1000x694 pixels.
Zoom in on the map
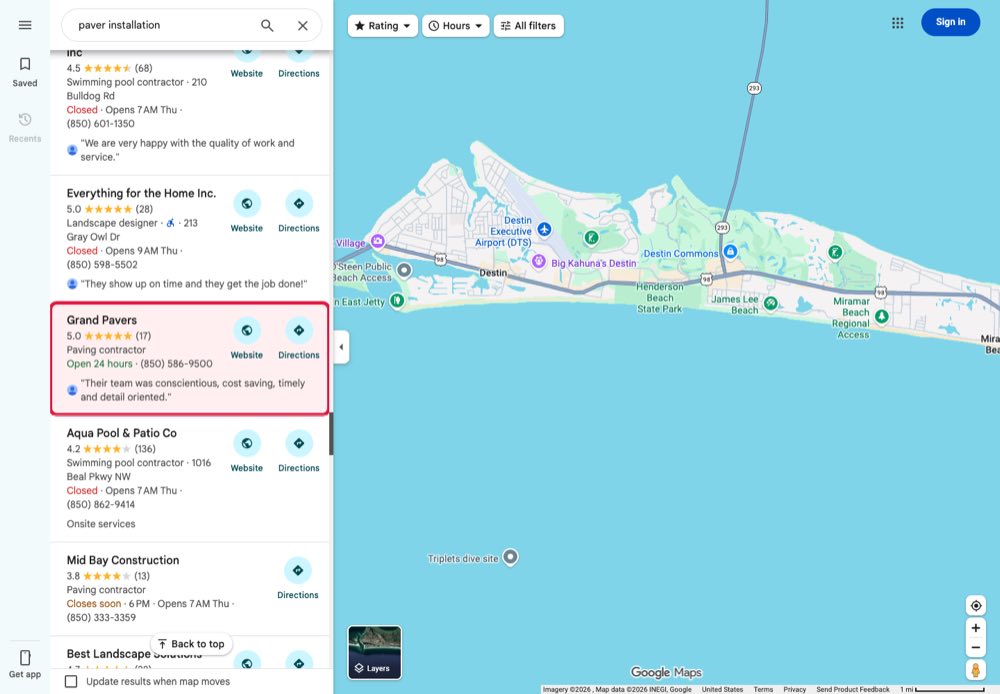pyautogui.click(x=976, y=628)
